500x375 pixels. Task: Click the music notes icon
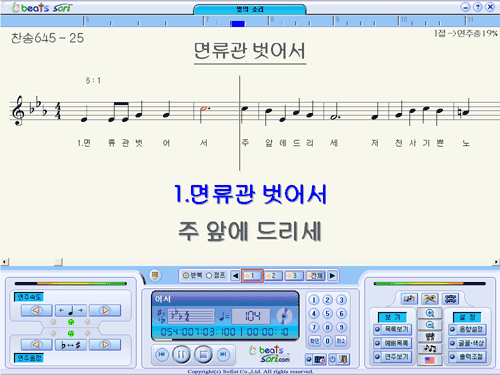tap(430, 348)
